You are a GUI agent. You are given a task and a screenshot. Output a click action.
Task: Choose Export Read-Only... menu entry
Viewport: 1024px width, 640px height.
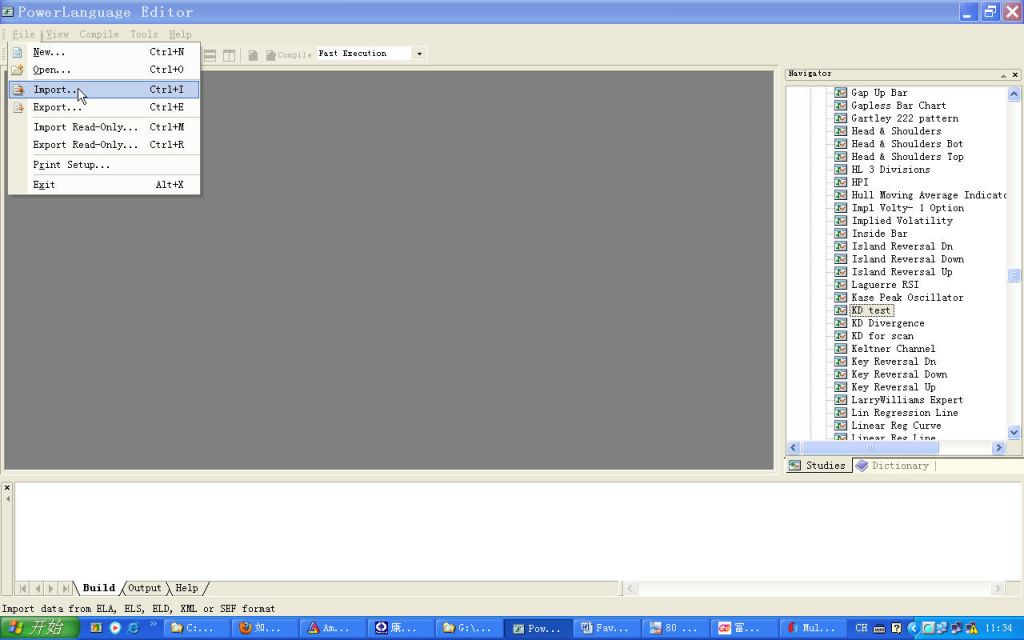click(104, 145)
